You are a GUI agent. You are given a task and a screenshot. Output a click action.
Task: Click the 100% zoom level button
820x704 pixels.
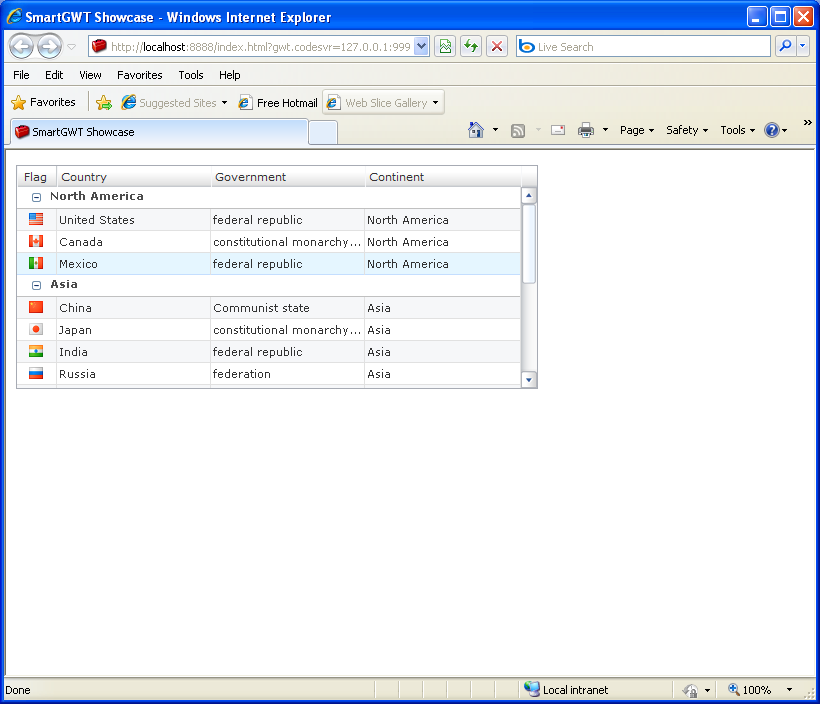750,690
